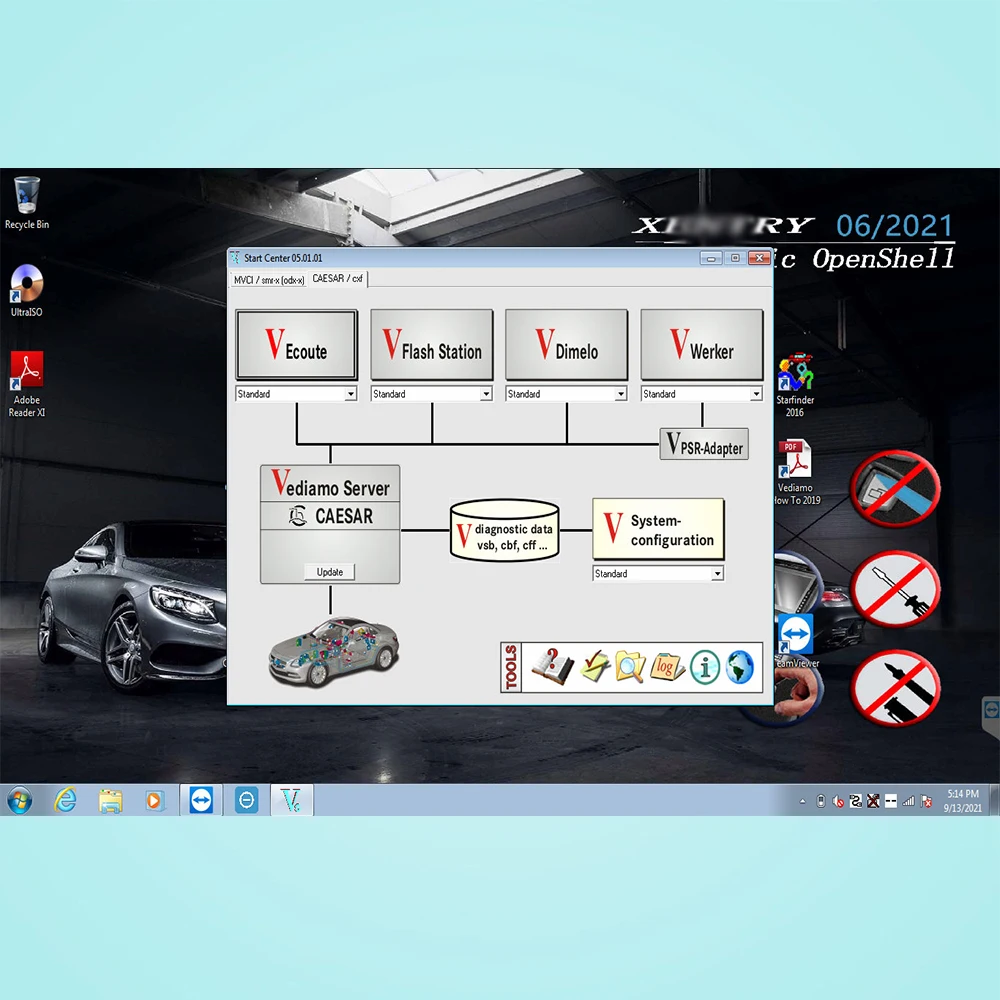
Task: Click the green info tool icon
Action: (x=705, y=667)
